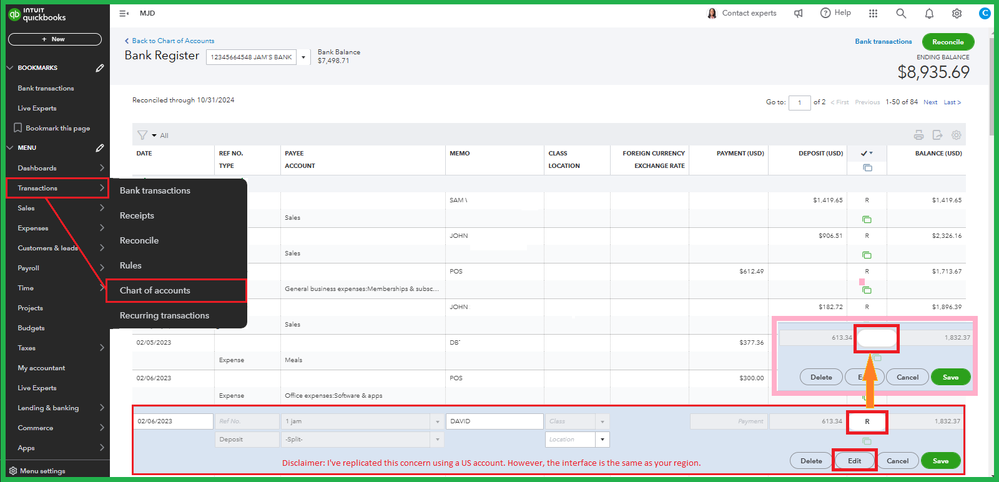This screenshot has width=999, height=482.
Task: Click Edit in the DAVID transaction row
Action: [x=854, y=460]
